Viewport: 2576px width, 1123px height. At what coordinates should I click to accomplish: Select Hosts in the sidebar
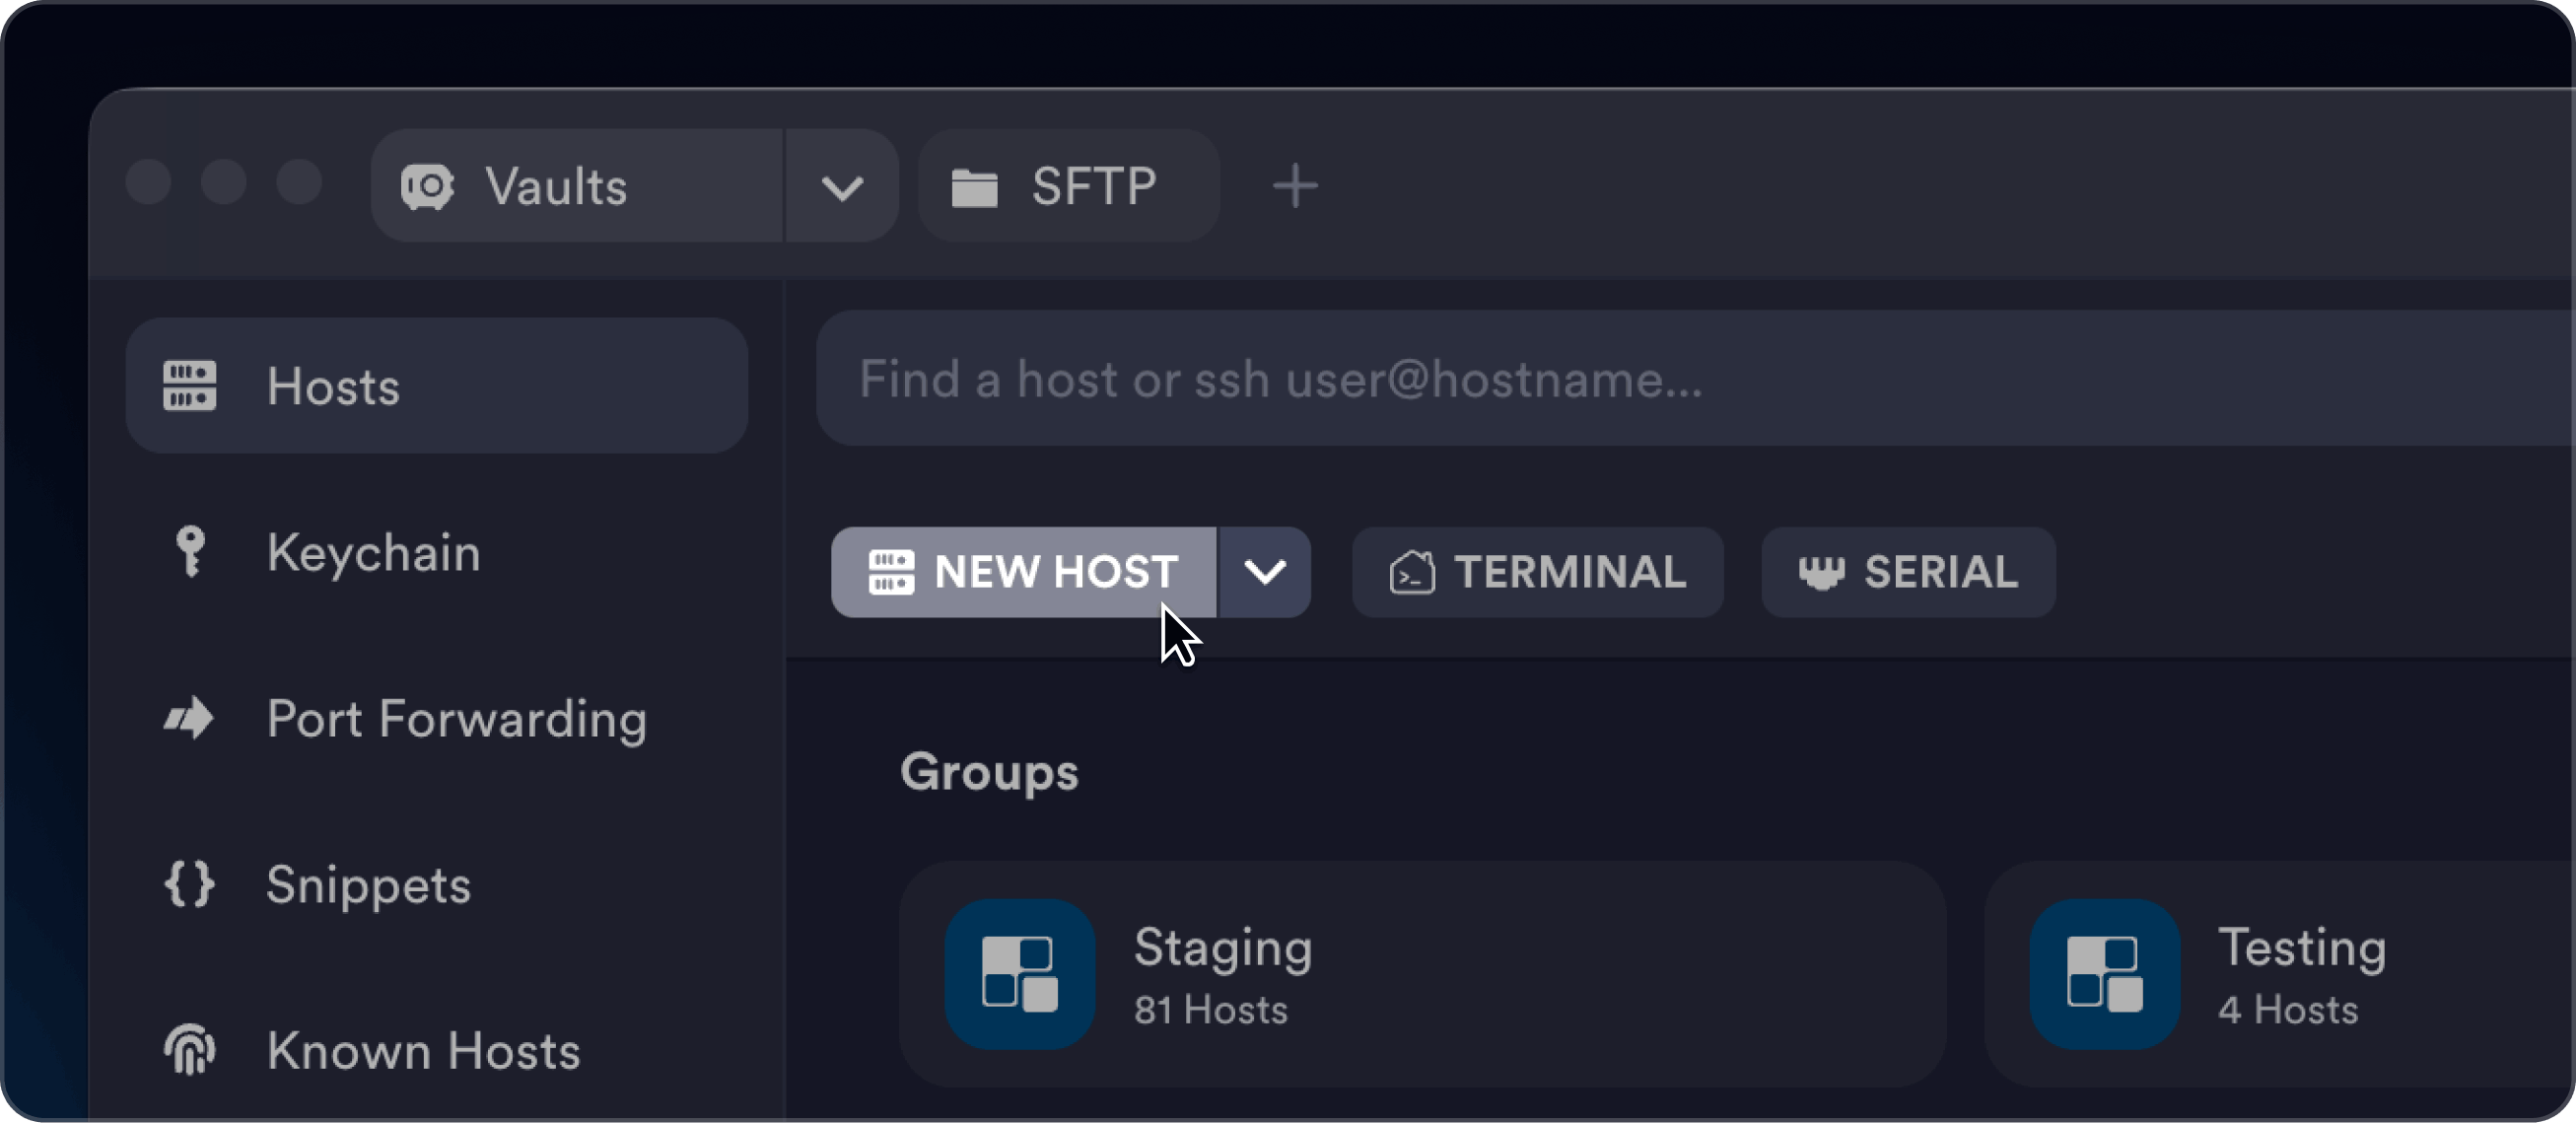(x=437, y=386)
